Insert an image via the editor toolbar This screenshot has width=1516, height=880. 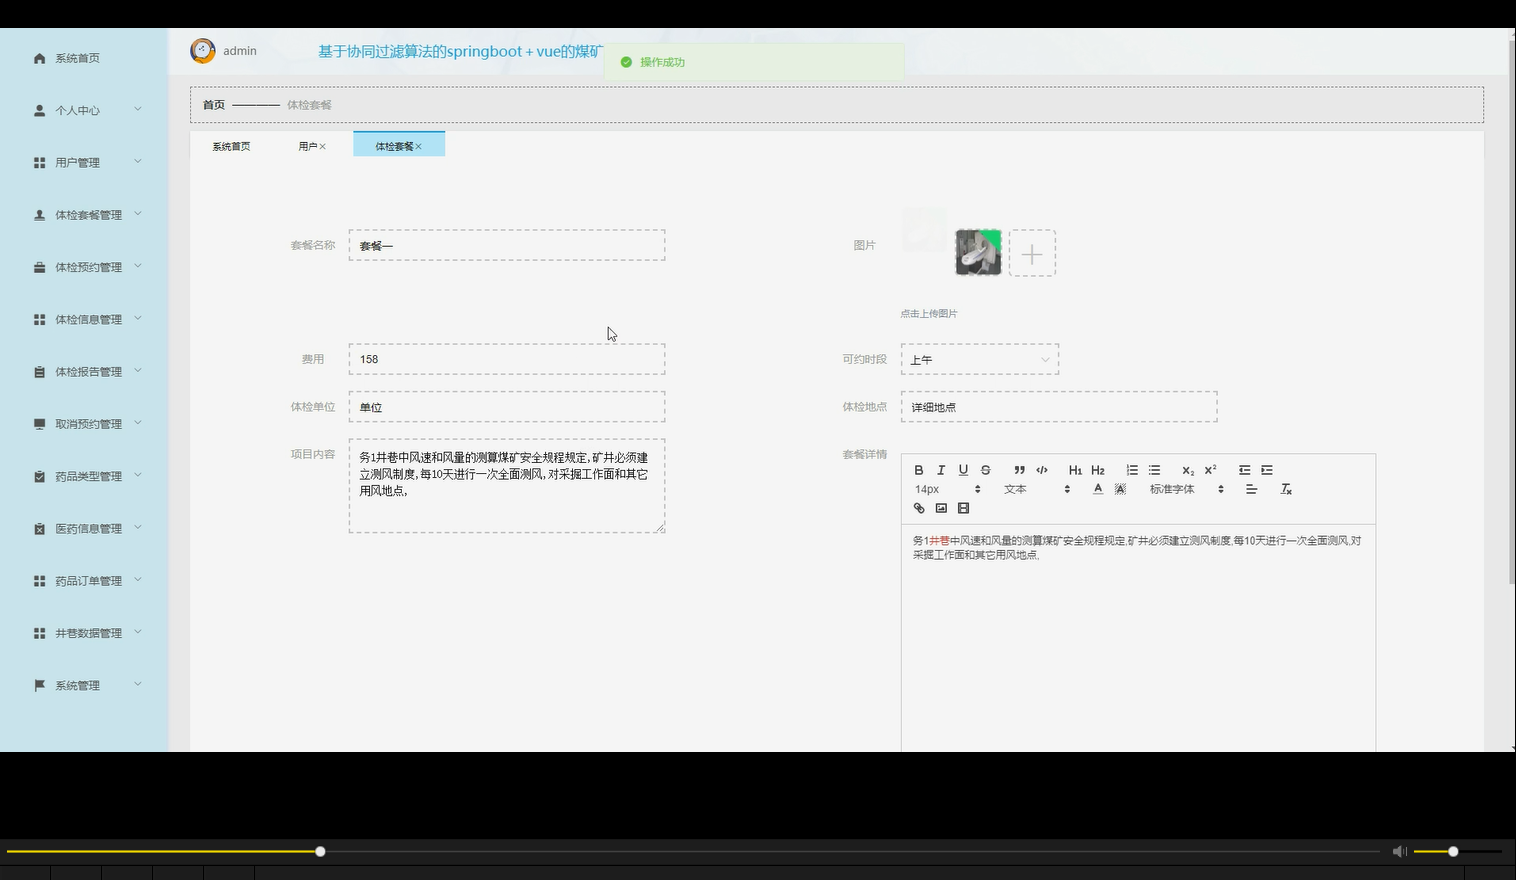pos(941,508)
